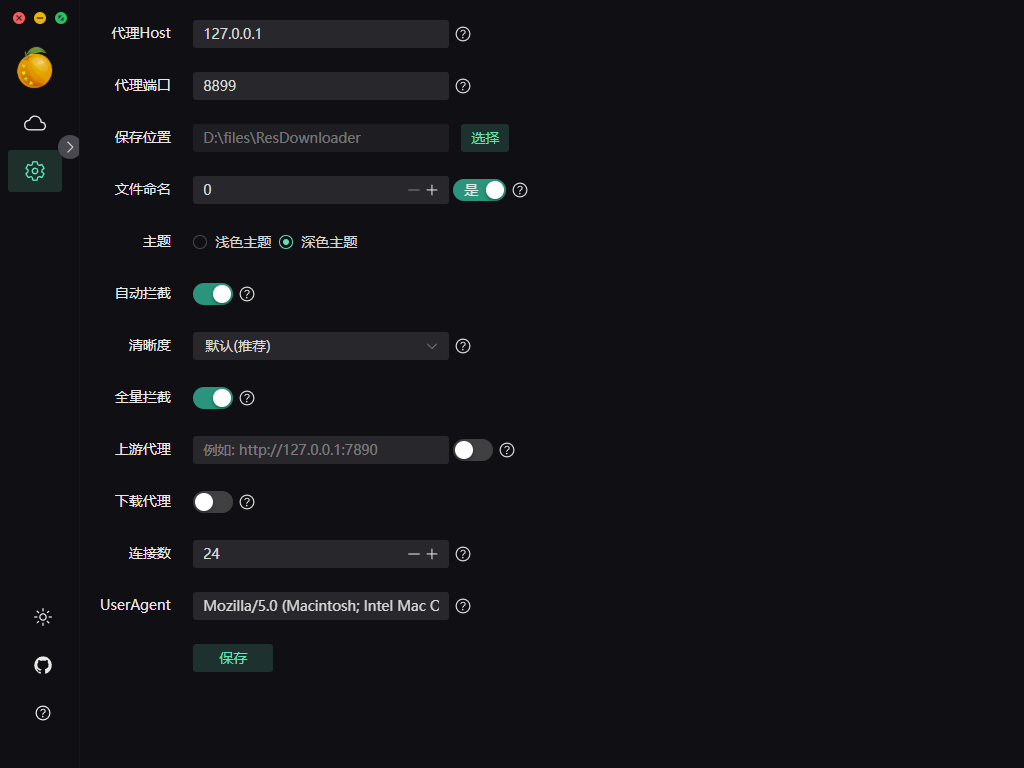Increase 连接数 with the plus stepper
1024x768 pixels.
pyautogui.click(x=432, y=553)
